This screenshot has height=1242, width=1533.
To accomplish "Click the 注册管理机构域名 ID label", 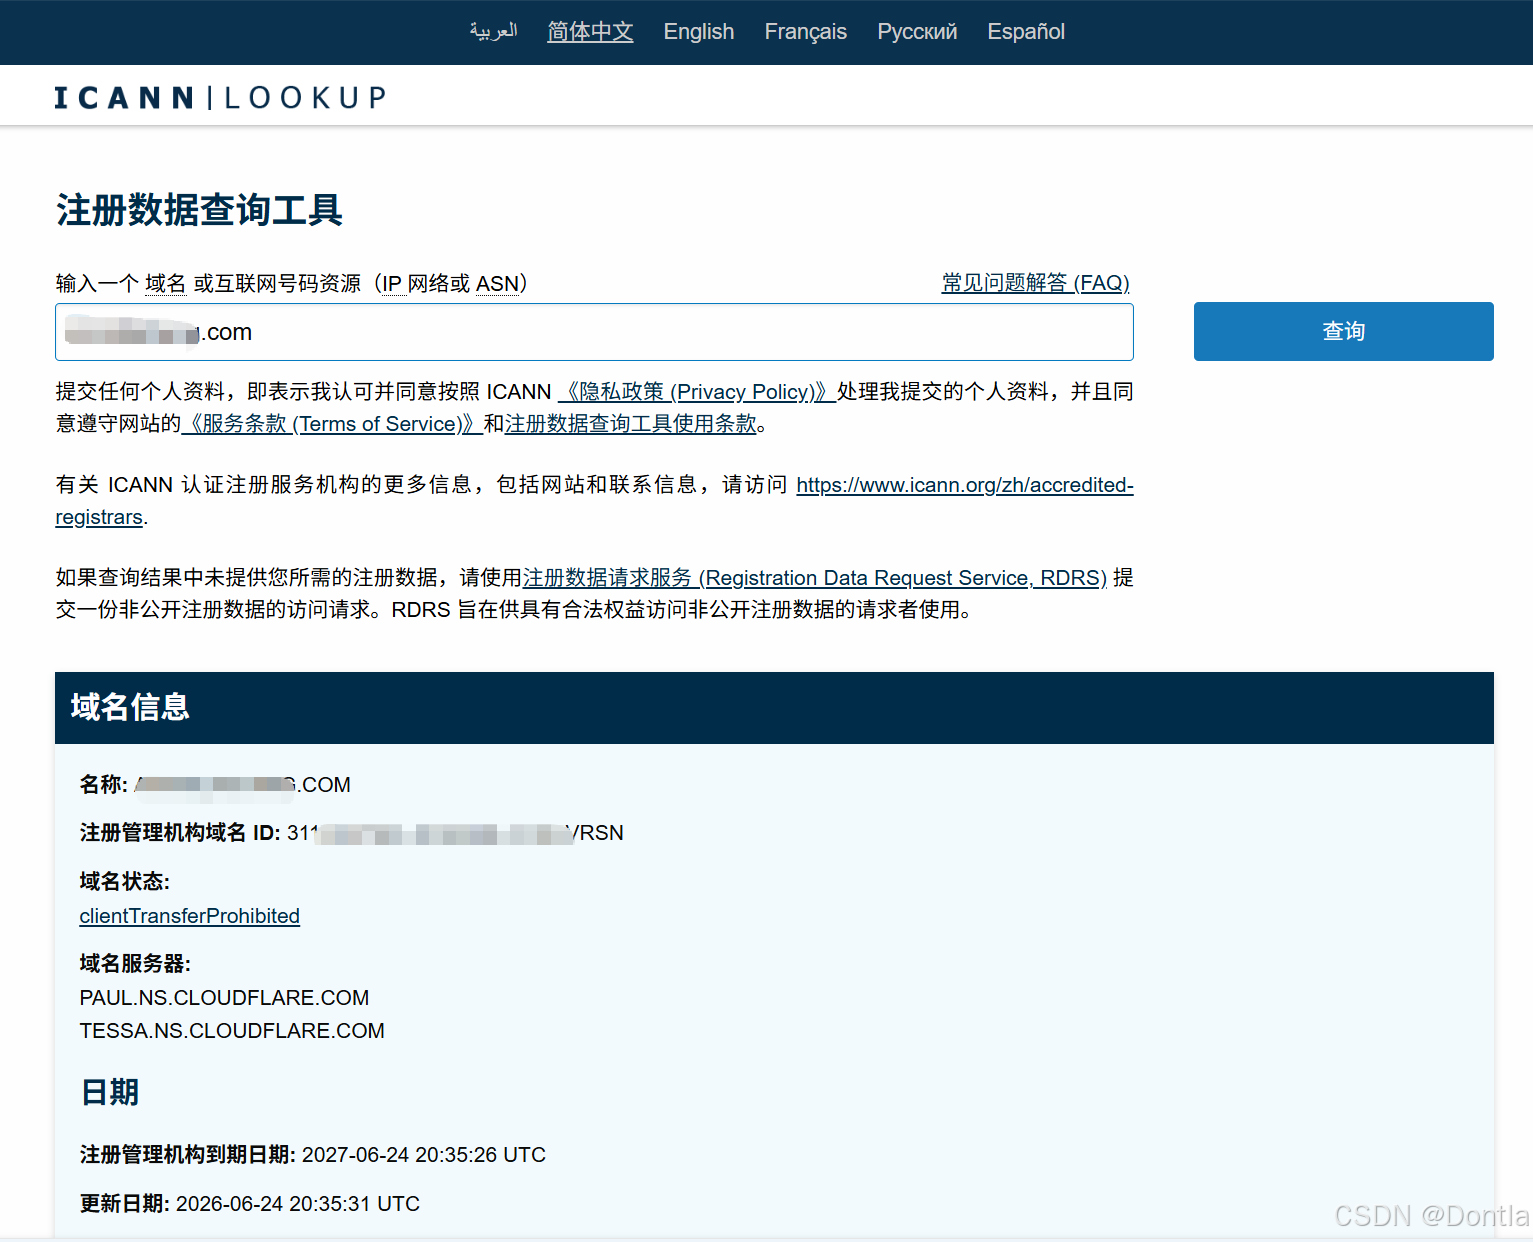I will 180,833.
